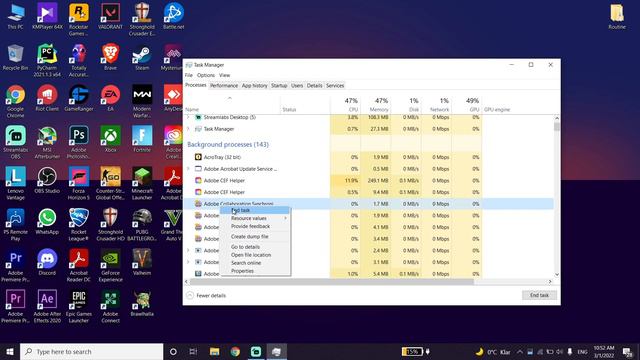Sort processes by CPU column header
Screen dimensions: 640x360
[345, 104]
